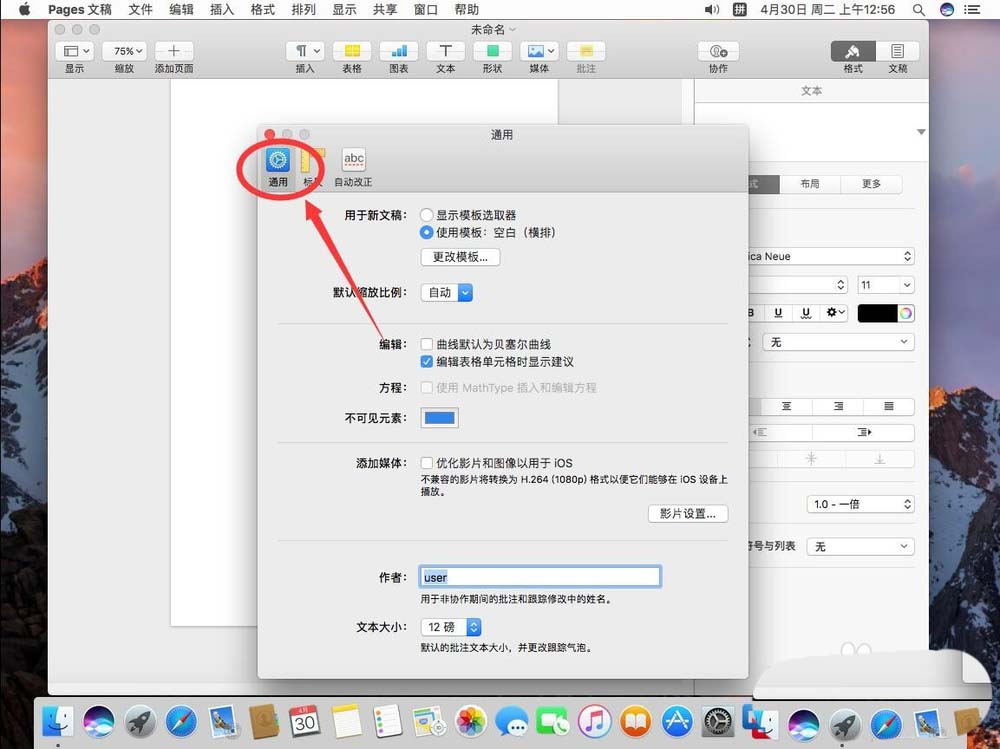The height and width of the screenshot is (749, 1000).
Task: Click the 作者 name input field
Action: (x=540, y=576)
